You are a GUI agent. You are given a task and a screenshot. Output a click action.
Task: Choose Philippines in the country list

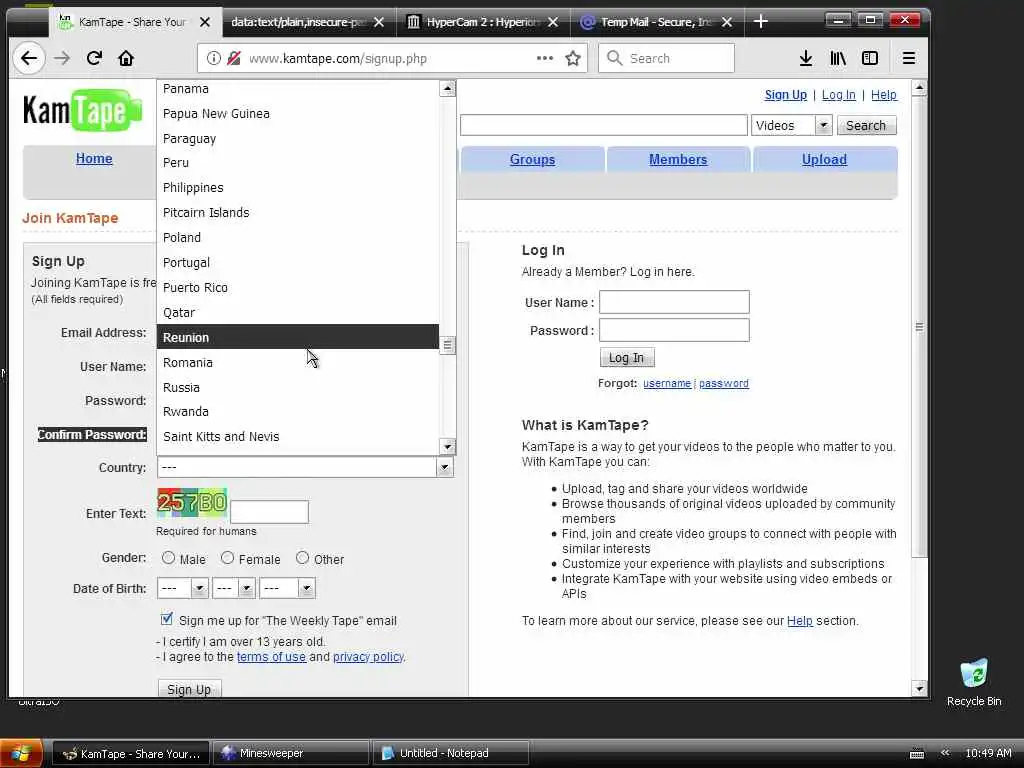pos(298,187)
